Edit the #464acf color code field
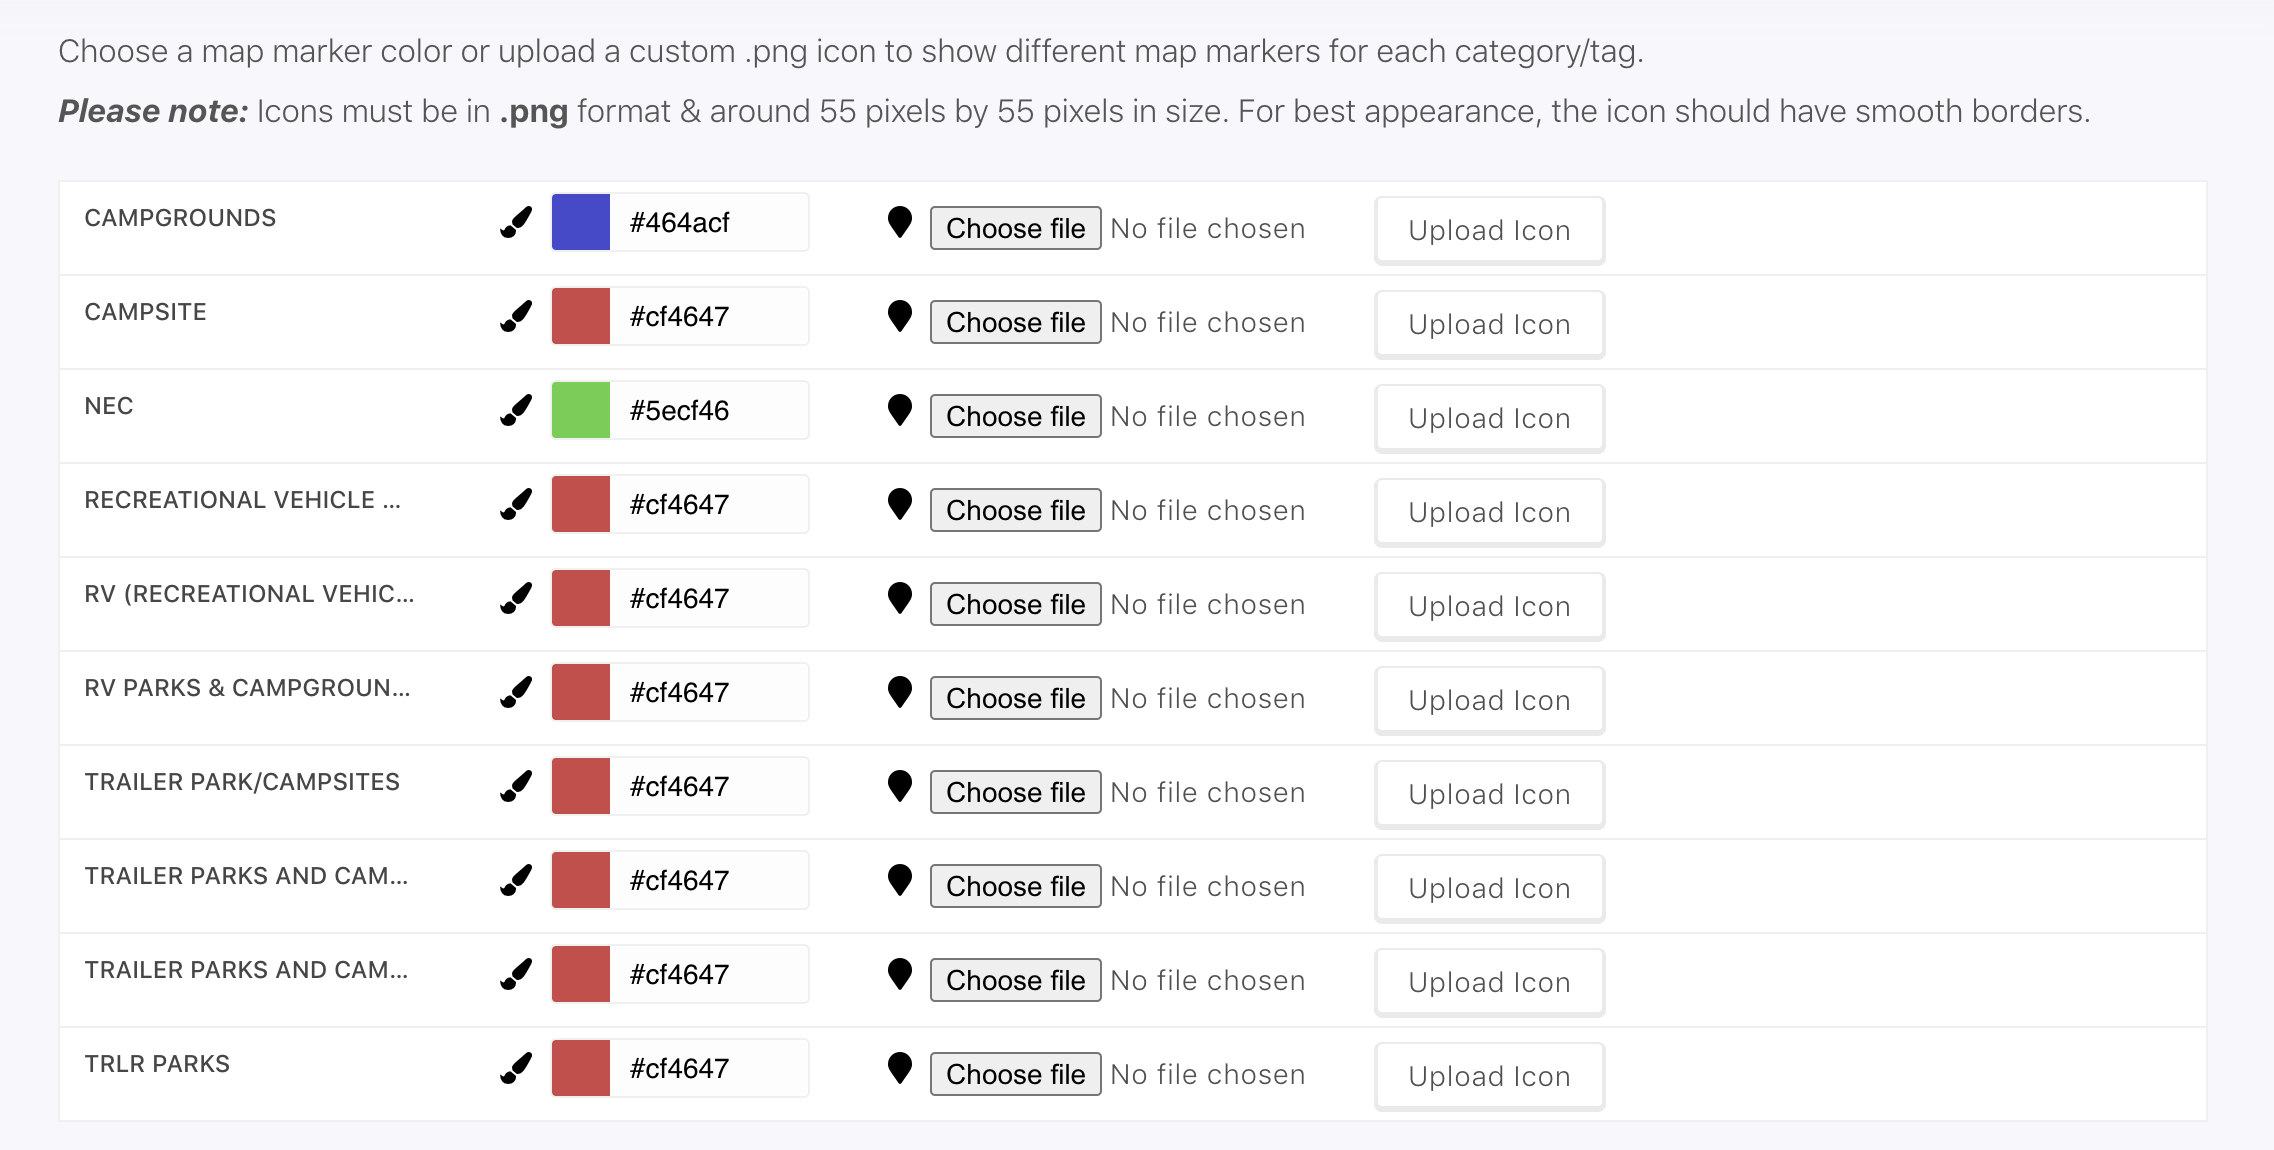 click(709, 222)
